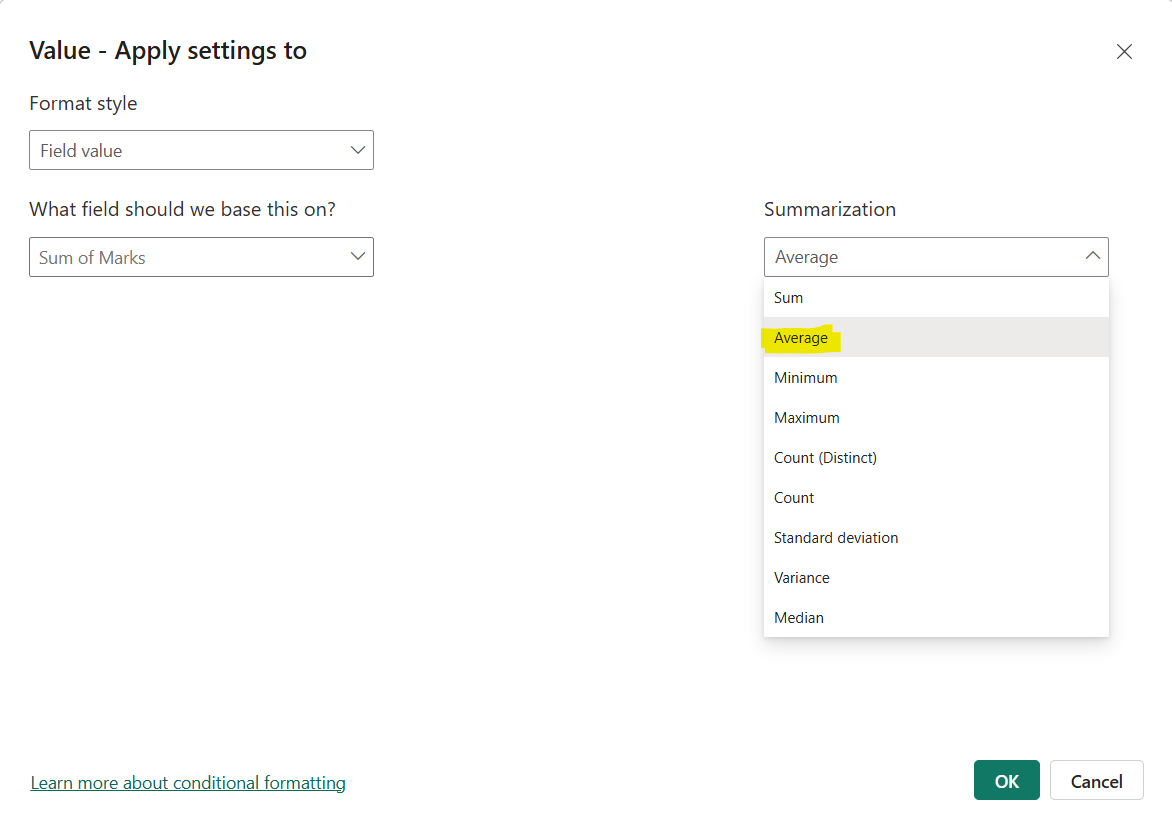Select Median as the summarization method
This screenshot has height=825, width=1172.
pos(798,617)
